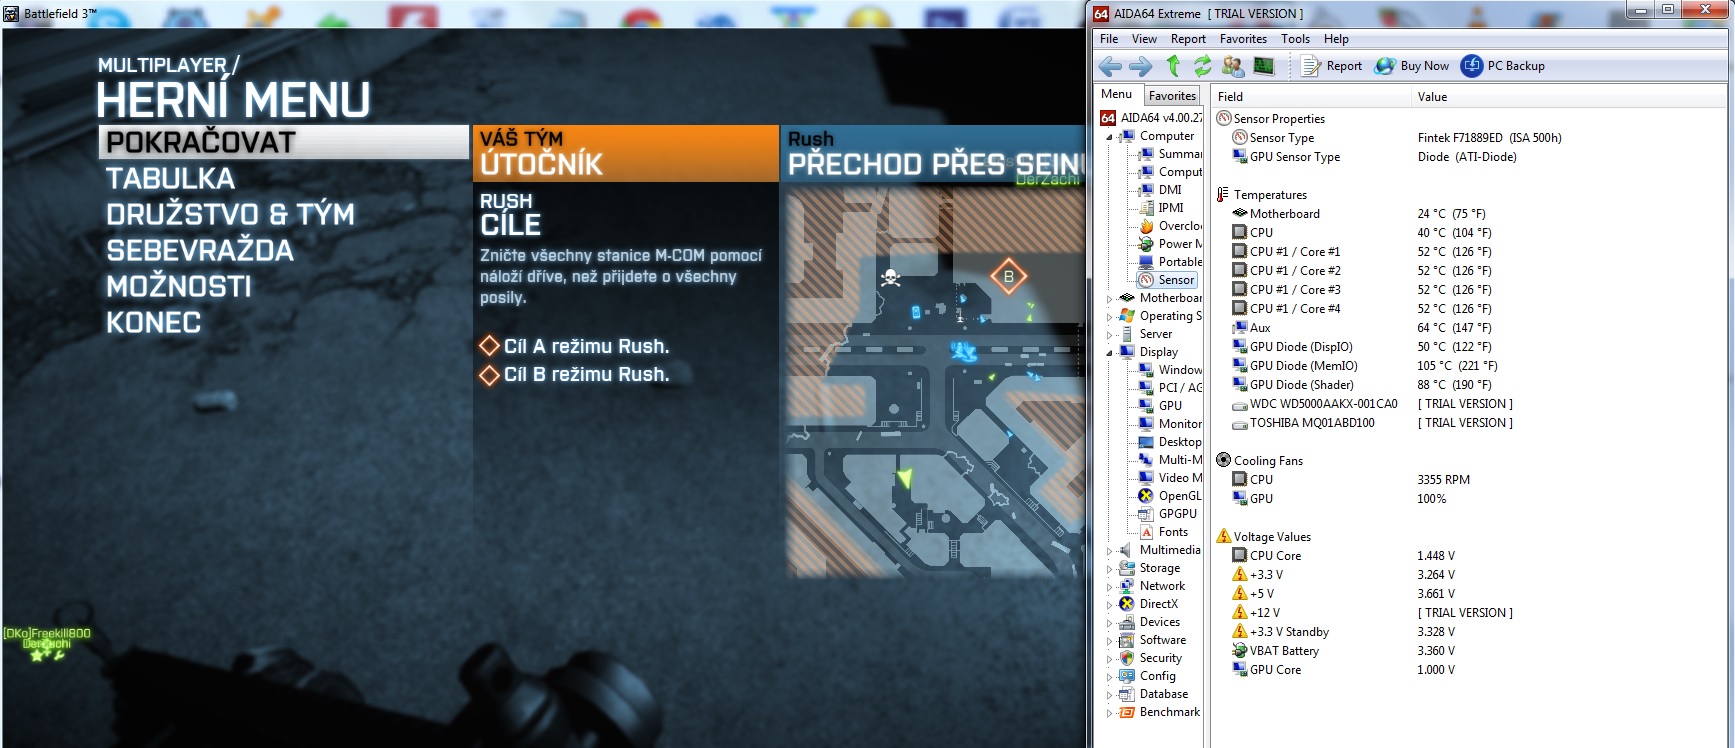1735x748 pixels.
Task: Select the Sensor icon in tree
Action: [x=1147, y=280]
